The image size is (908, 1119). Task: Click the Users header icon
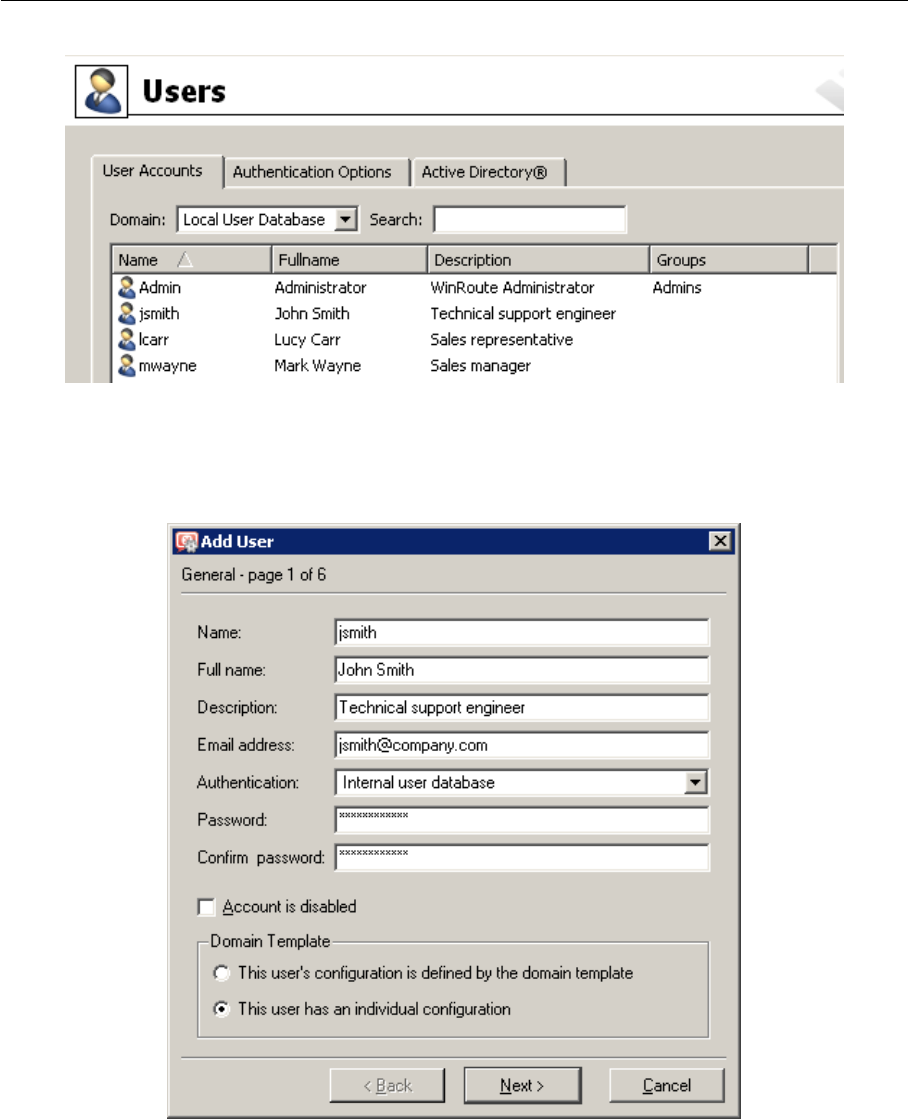click(101, 91)
